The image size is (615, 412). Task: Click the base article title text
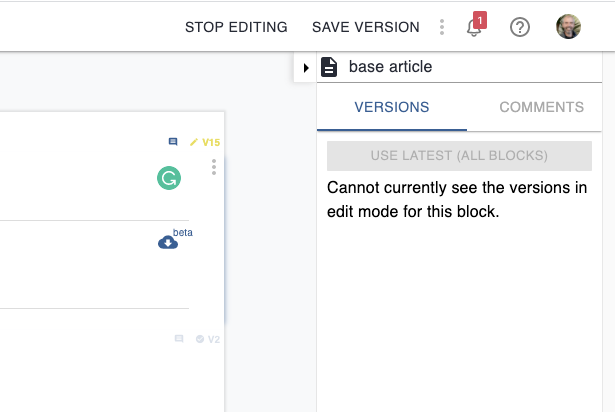[x=390, y=67]
